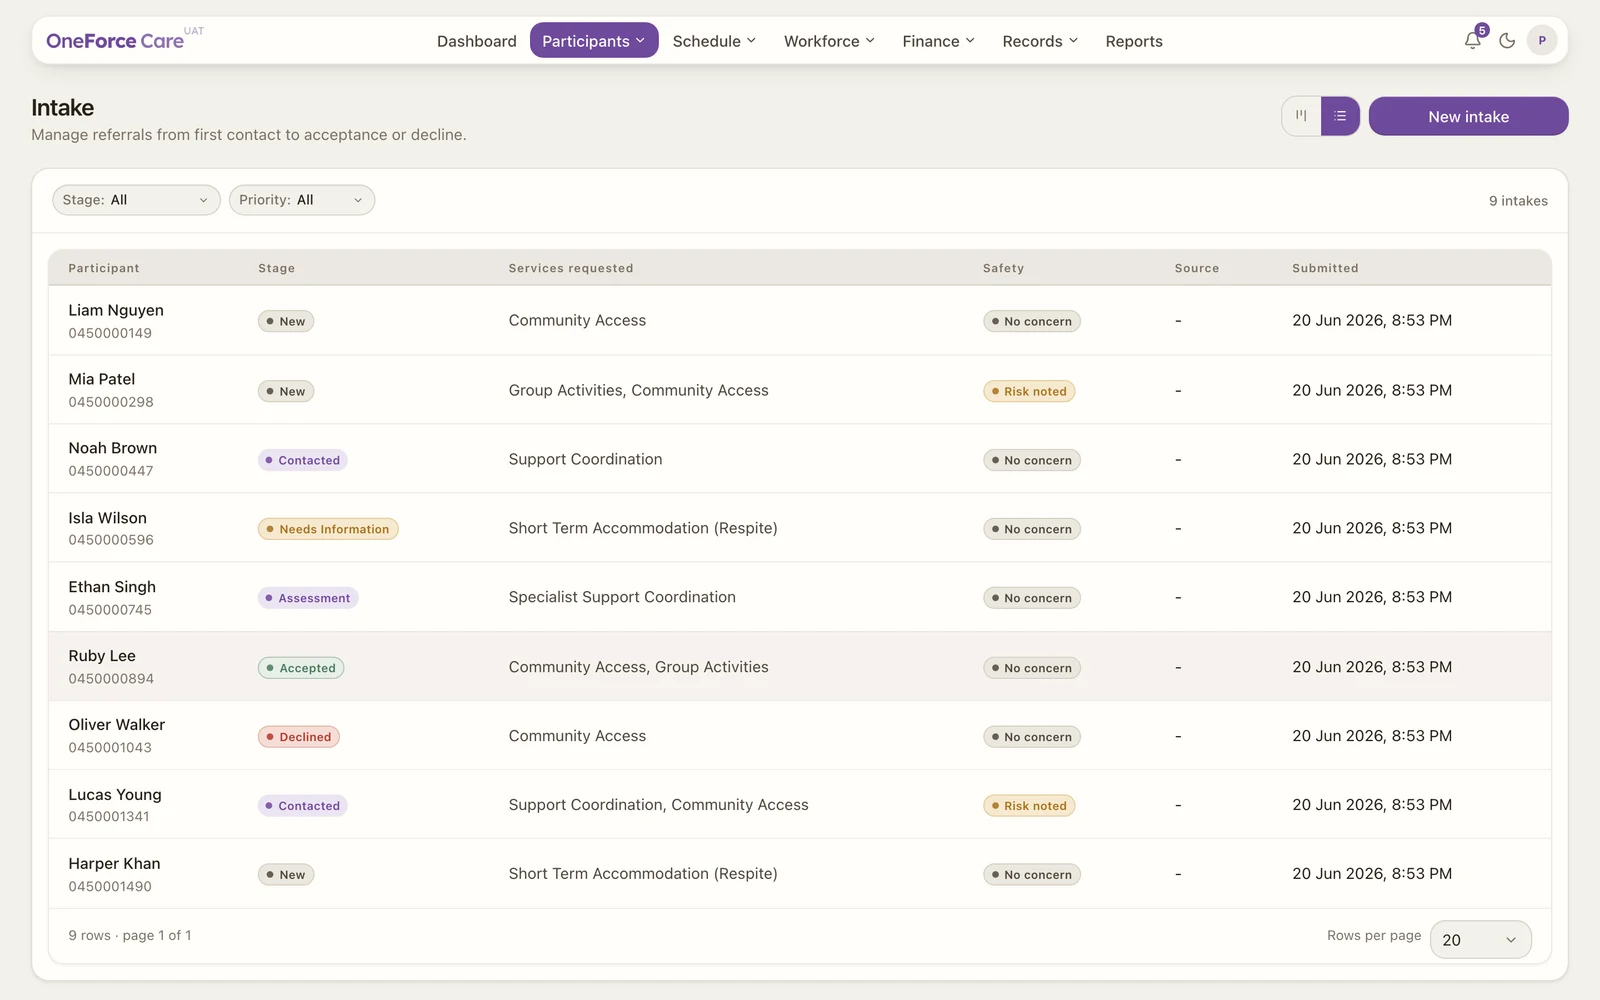
Task: Click Isla Wilson's Short Term Accommodation text
Action: click(x=643, y=528)
